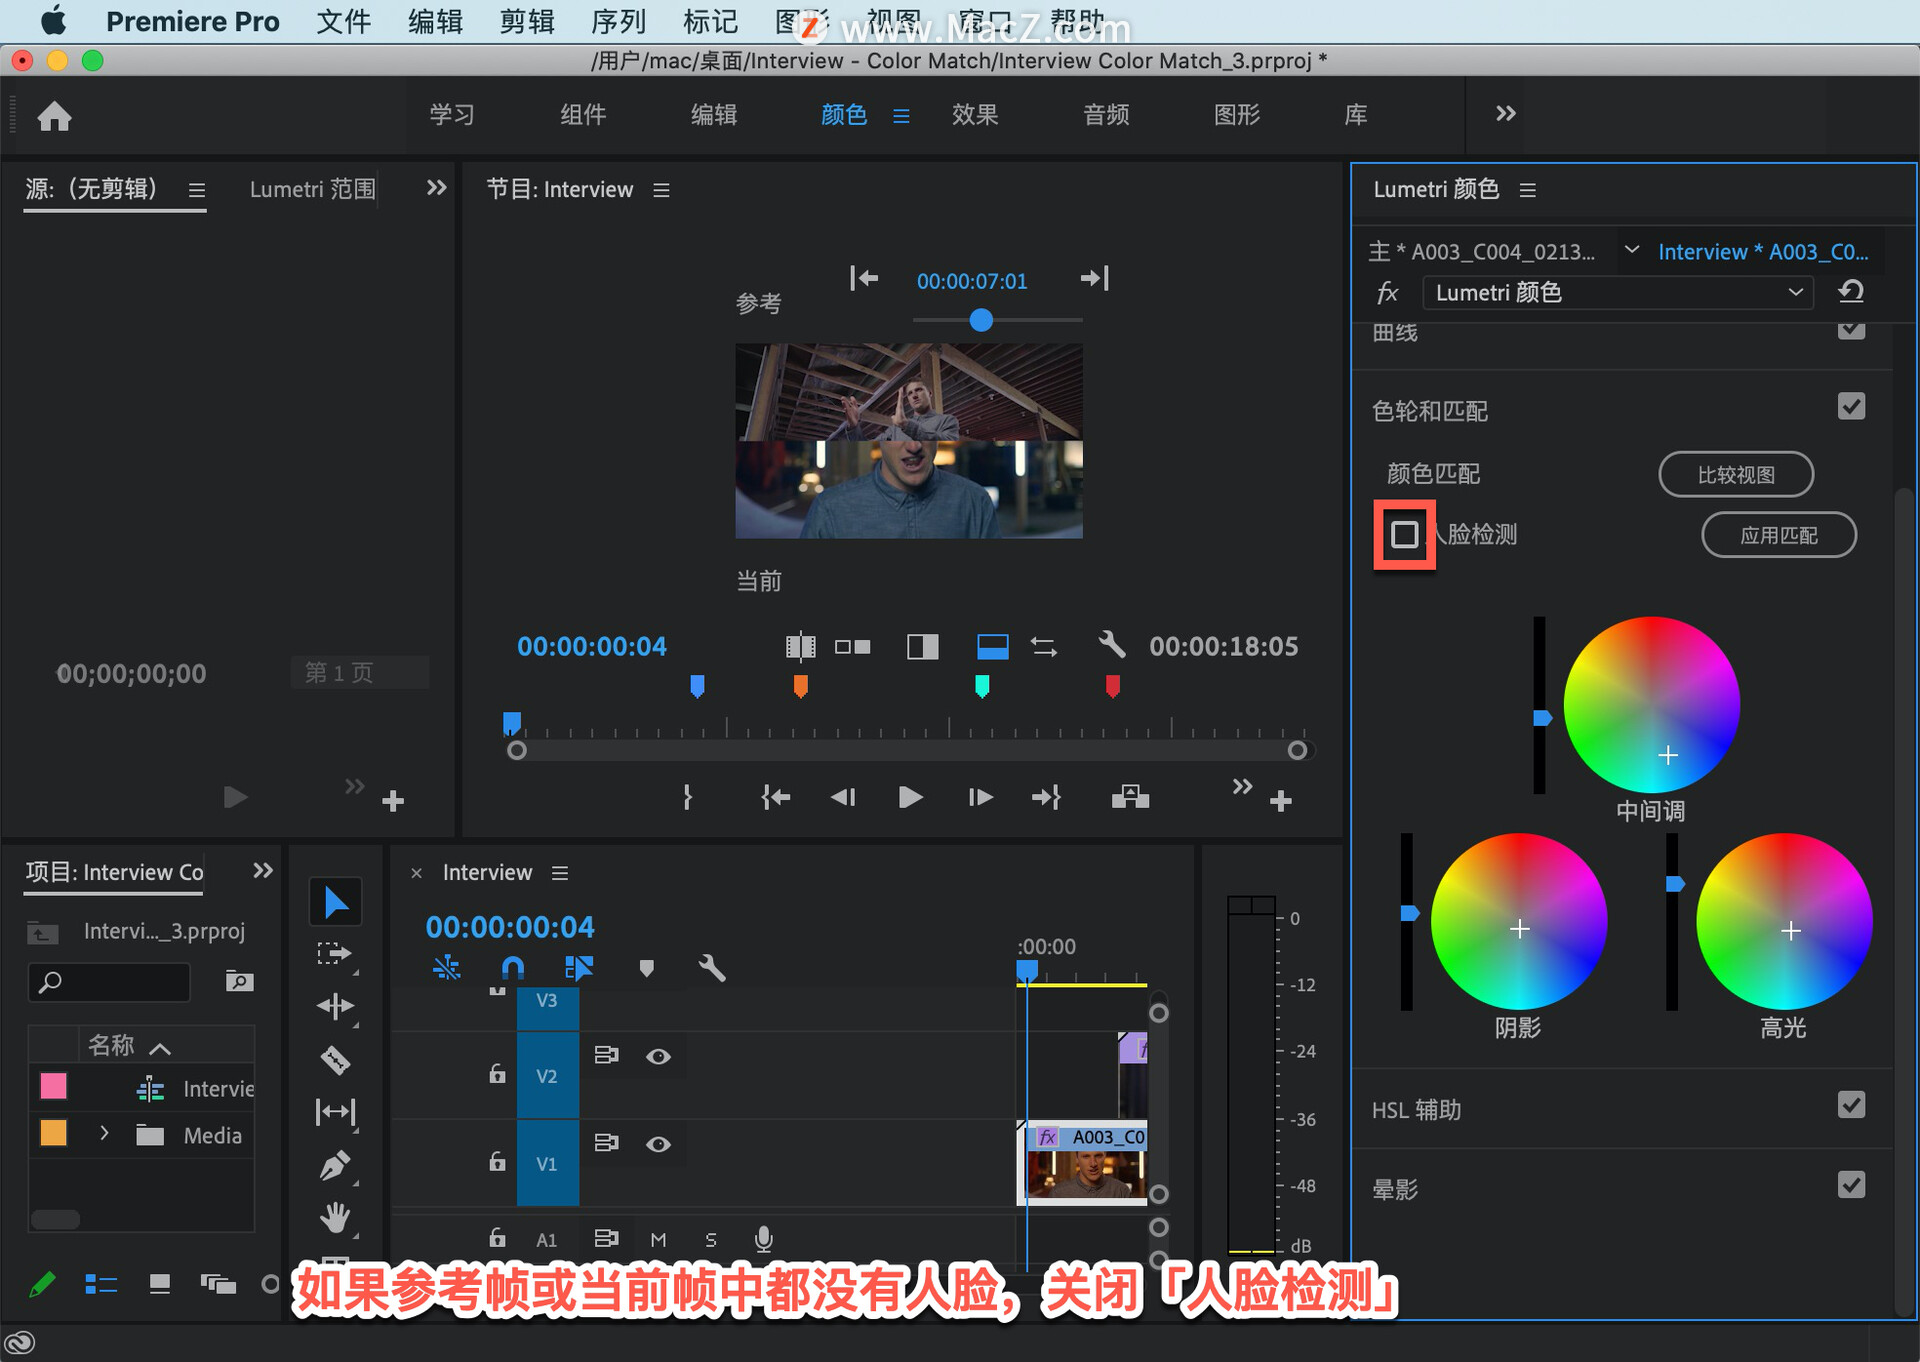
Task: Toggle Color Wheels & Match section checkbox
Action: pyautogui.click(x=1851, y=406)
